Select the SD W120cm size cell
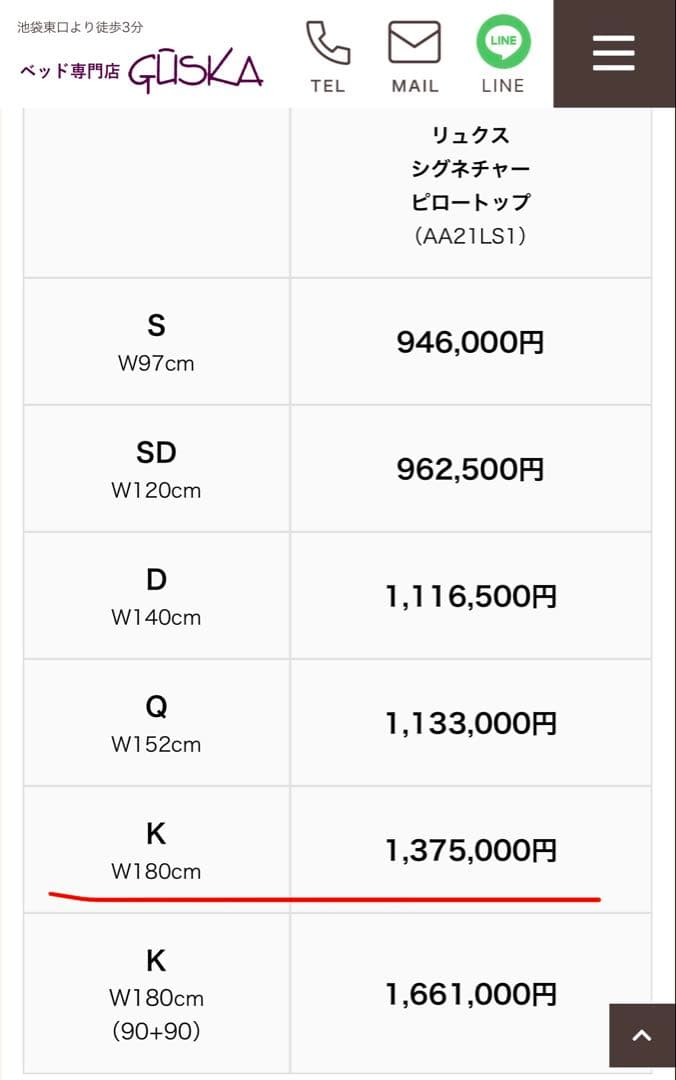 (x=156, y=469)
